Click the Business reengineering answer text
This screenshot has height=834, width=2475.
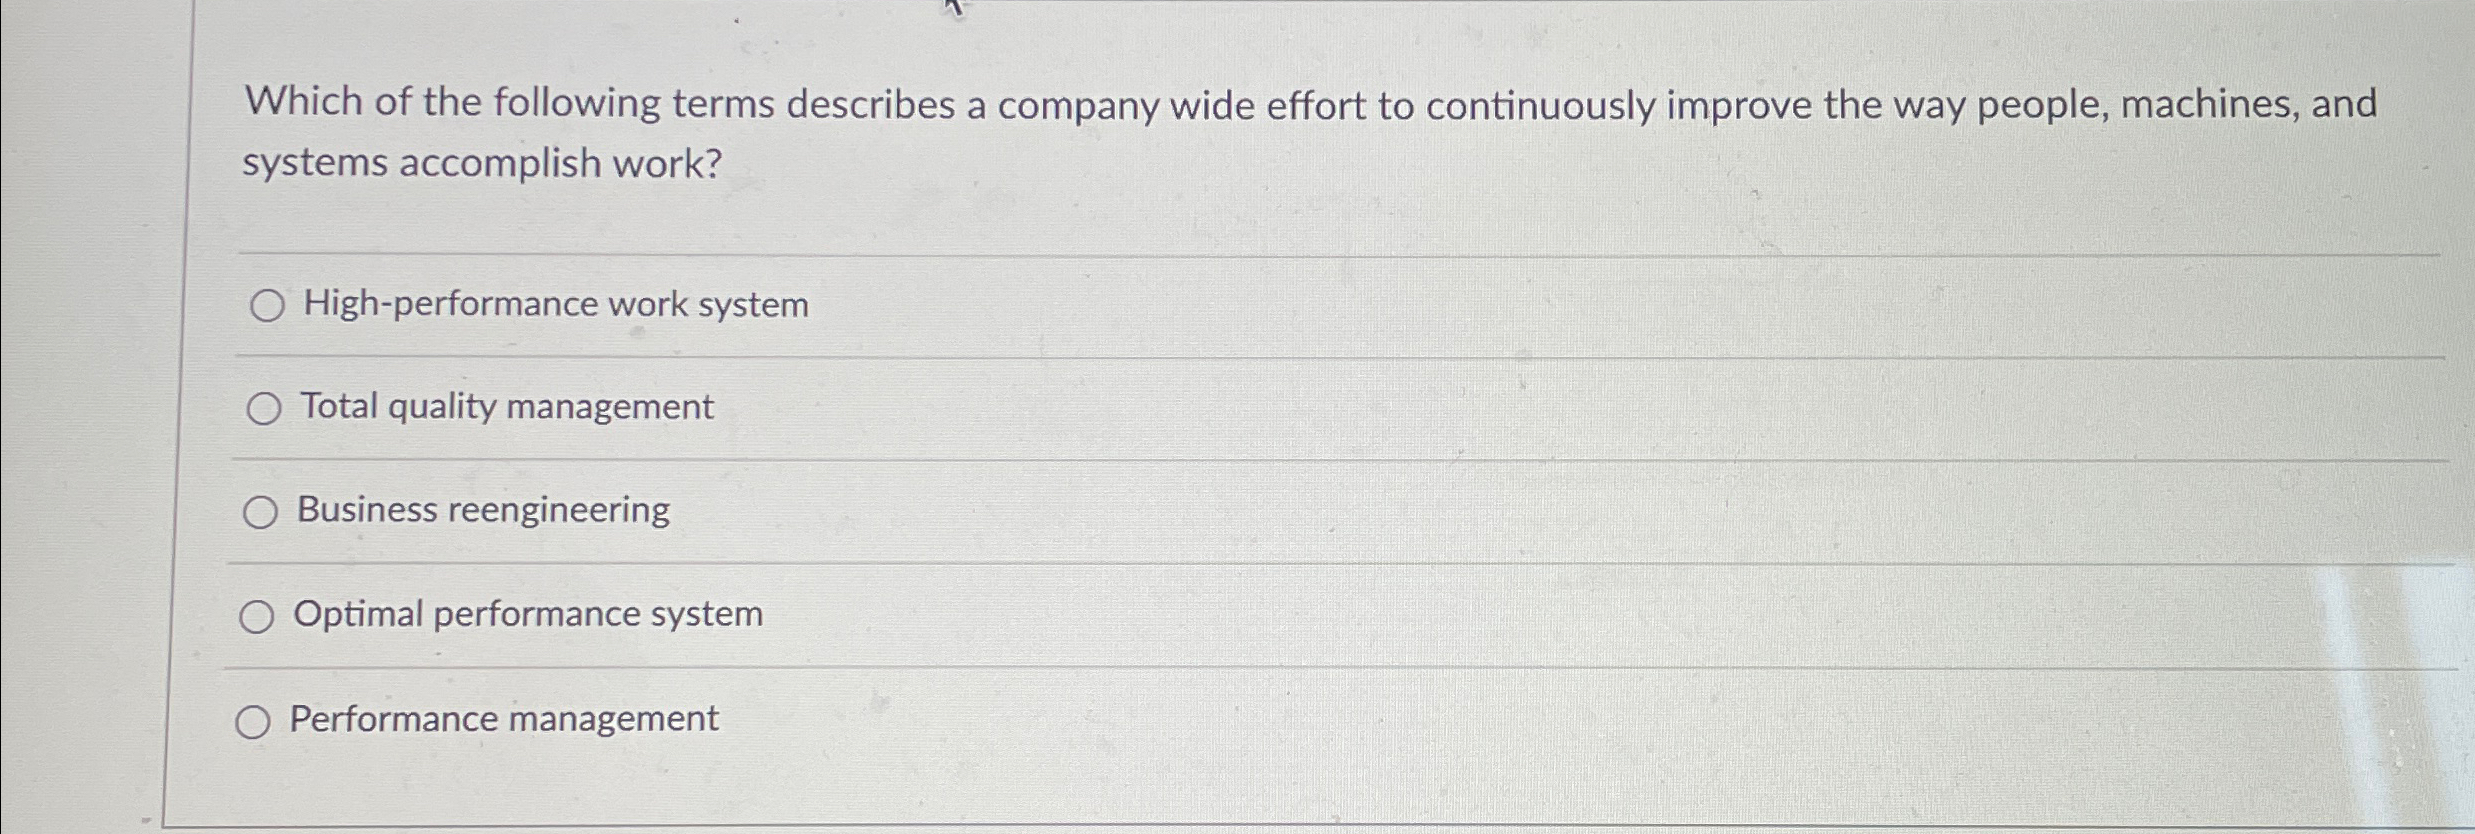pos(483,511)
